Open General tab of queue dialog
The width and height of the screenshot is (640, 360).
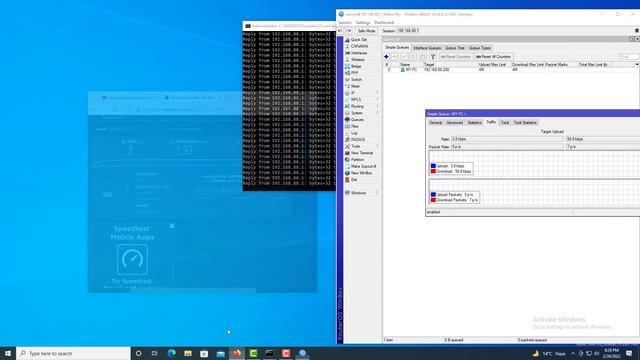[435, 122]
